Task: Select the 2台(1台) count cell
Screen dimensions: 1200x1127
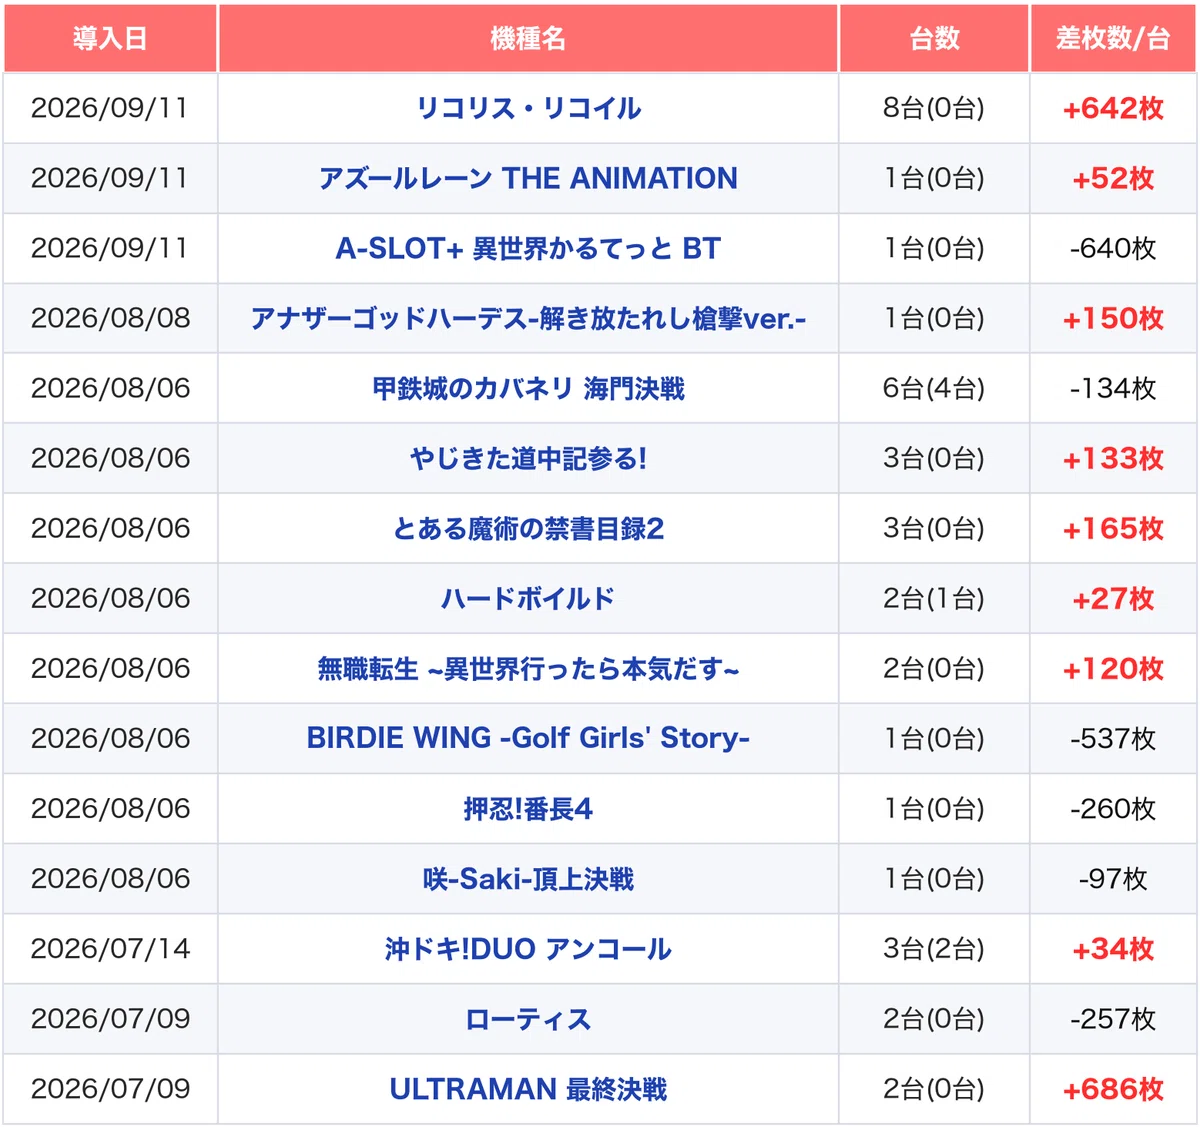Action: pos(934,598)
